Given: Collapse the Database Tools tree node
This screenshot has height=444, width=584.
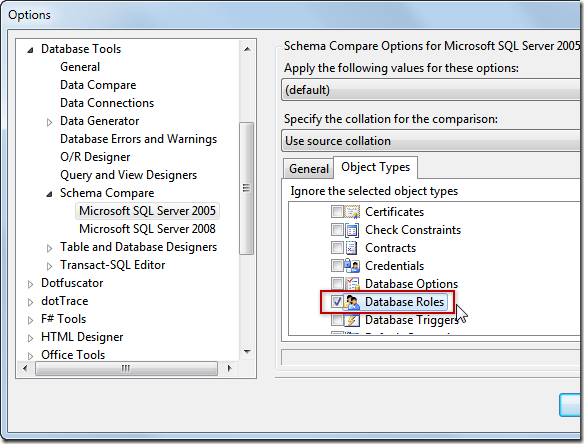Looking at the screenshot, I should (x=31, y=50).
